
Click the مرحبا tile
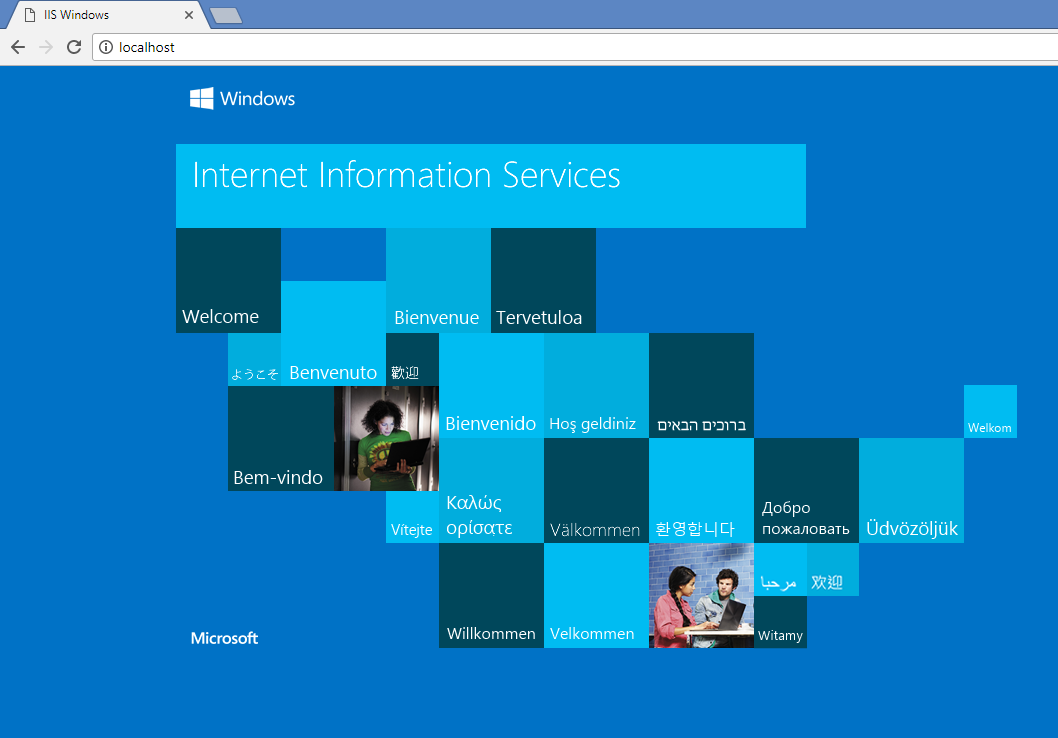pos(780,569)
